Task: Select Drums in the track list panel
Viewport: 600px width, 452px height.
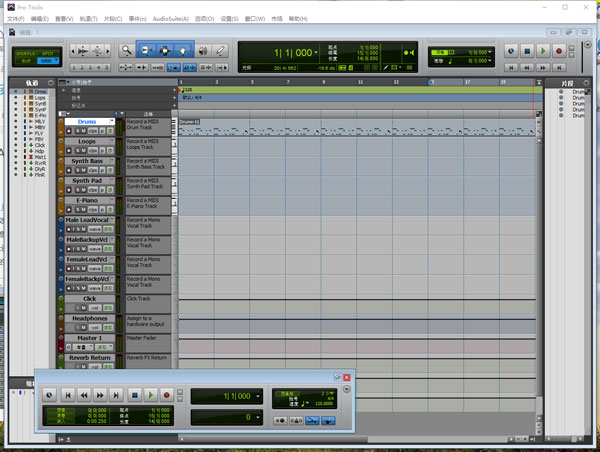Action: point(41,91)
